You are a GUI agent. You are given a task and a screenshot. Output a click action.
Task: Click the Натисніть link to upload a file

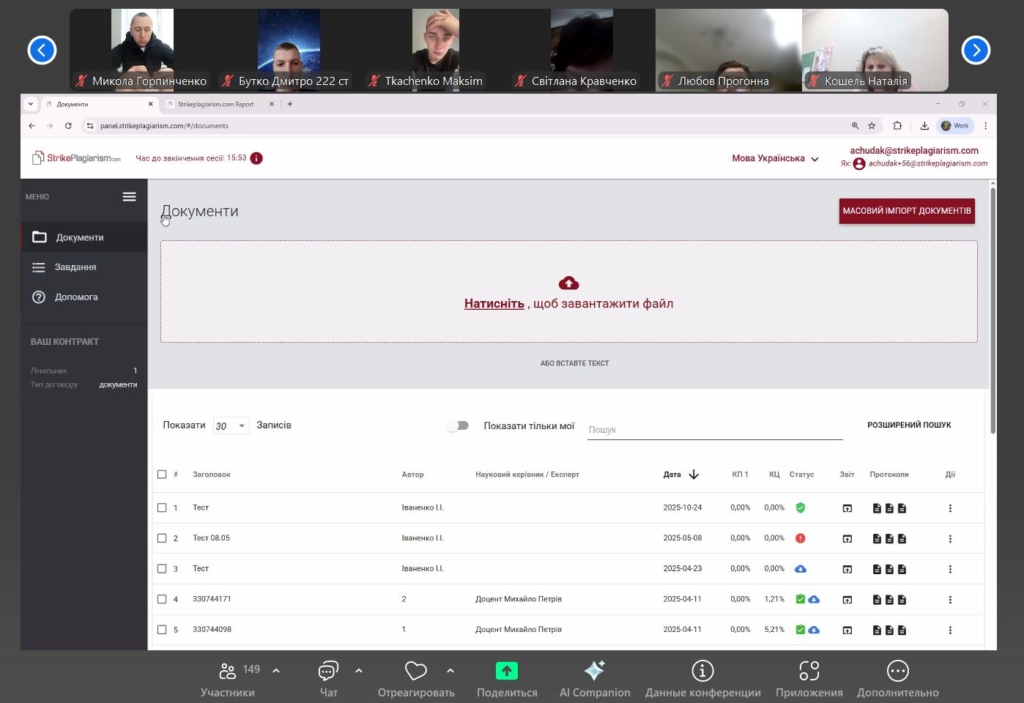[494, 304]
